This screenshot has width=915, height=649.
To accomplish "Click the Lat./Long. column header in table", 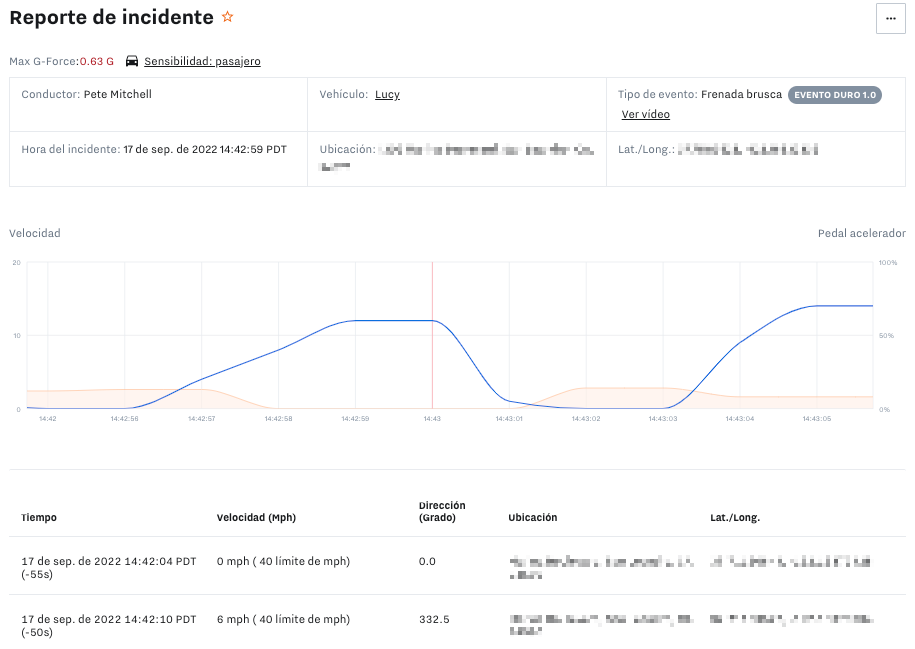I will click(735, 518).
